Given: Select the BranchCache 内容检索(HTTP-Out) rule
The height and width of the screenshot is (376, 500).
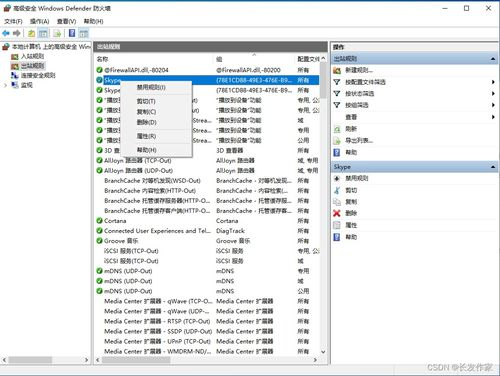Looking at the screenshot, I should [x=150, y=191].
